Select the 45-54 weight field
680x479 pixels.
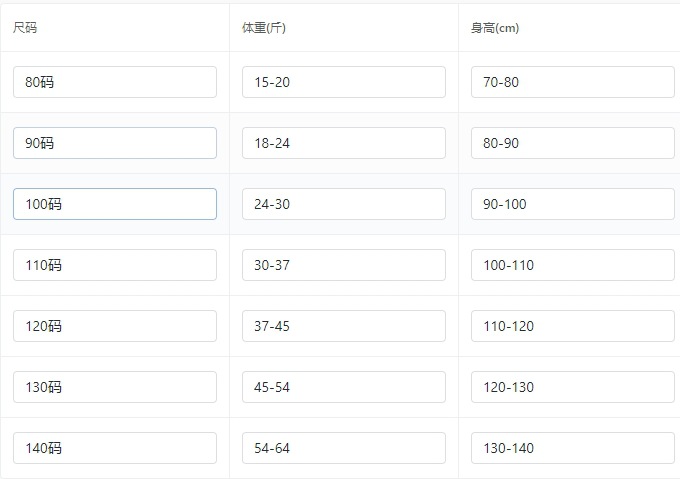pos(344,387)
